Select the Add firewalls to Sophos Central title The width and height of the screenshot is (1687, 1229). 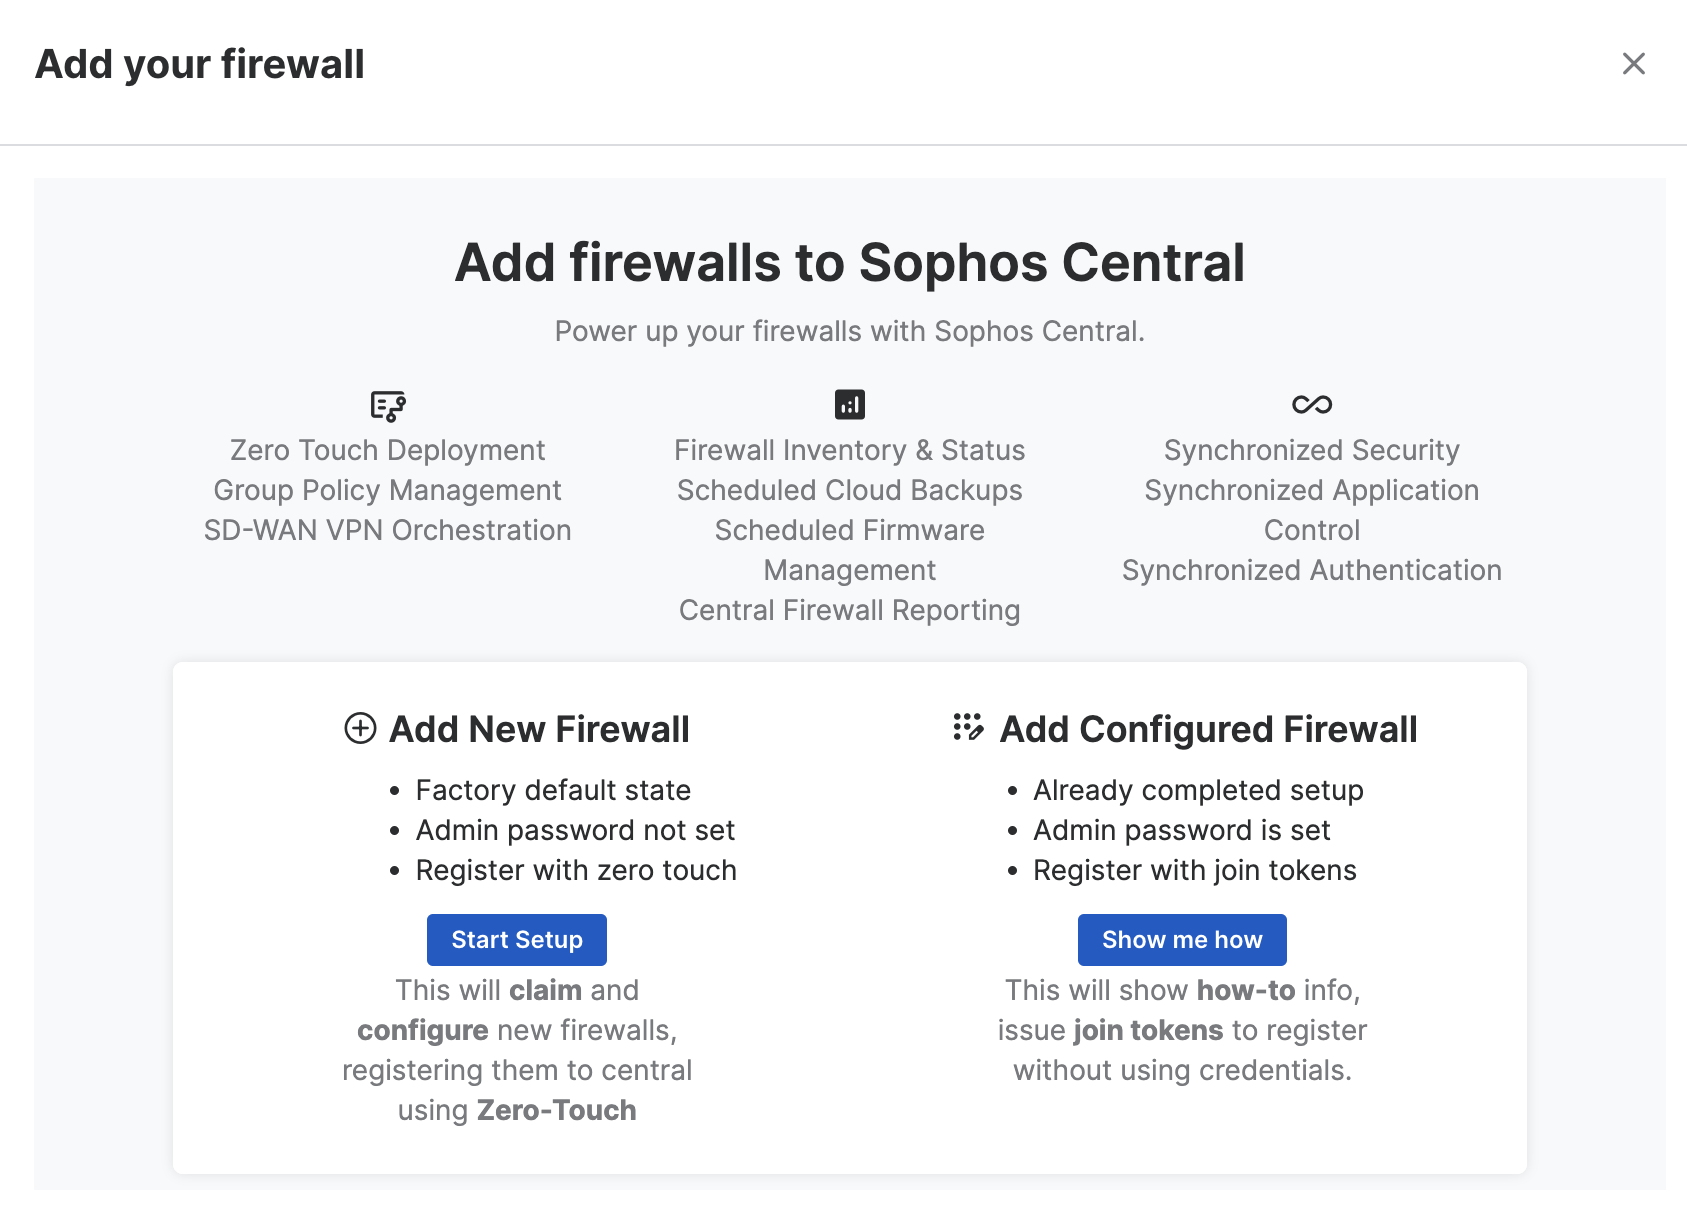[x=850, y=262]
